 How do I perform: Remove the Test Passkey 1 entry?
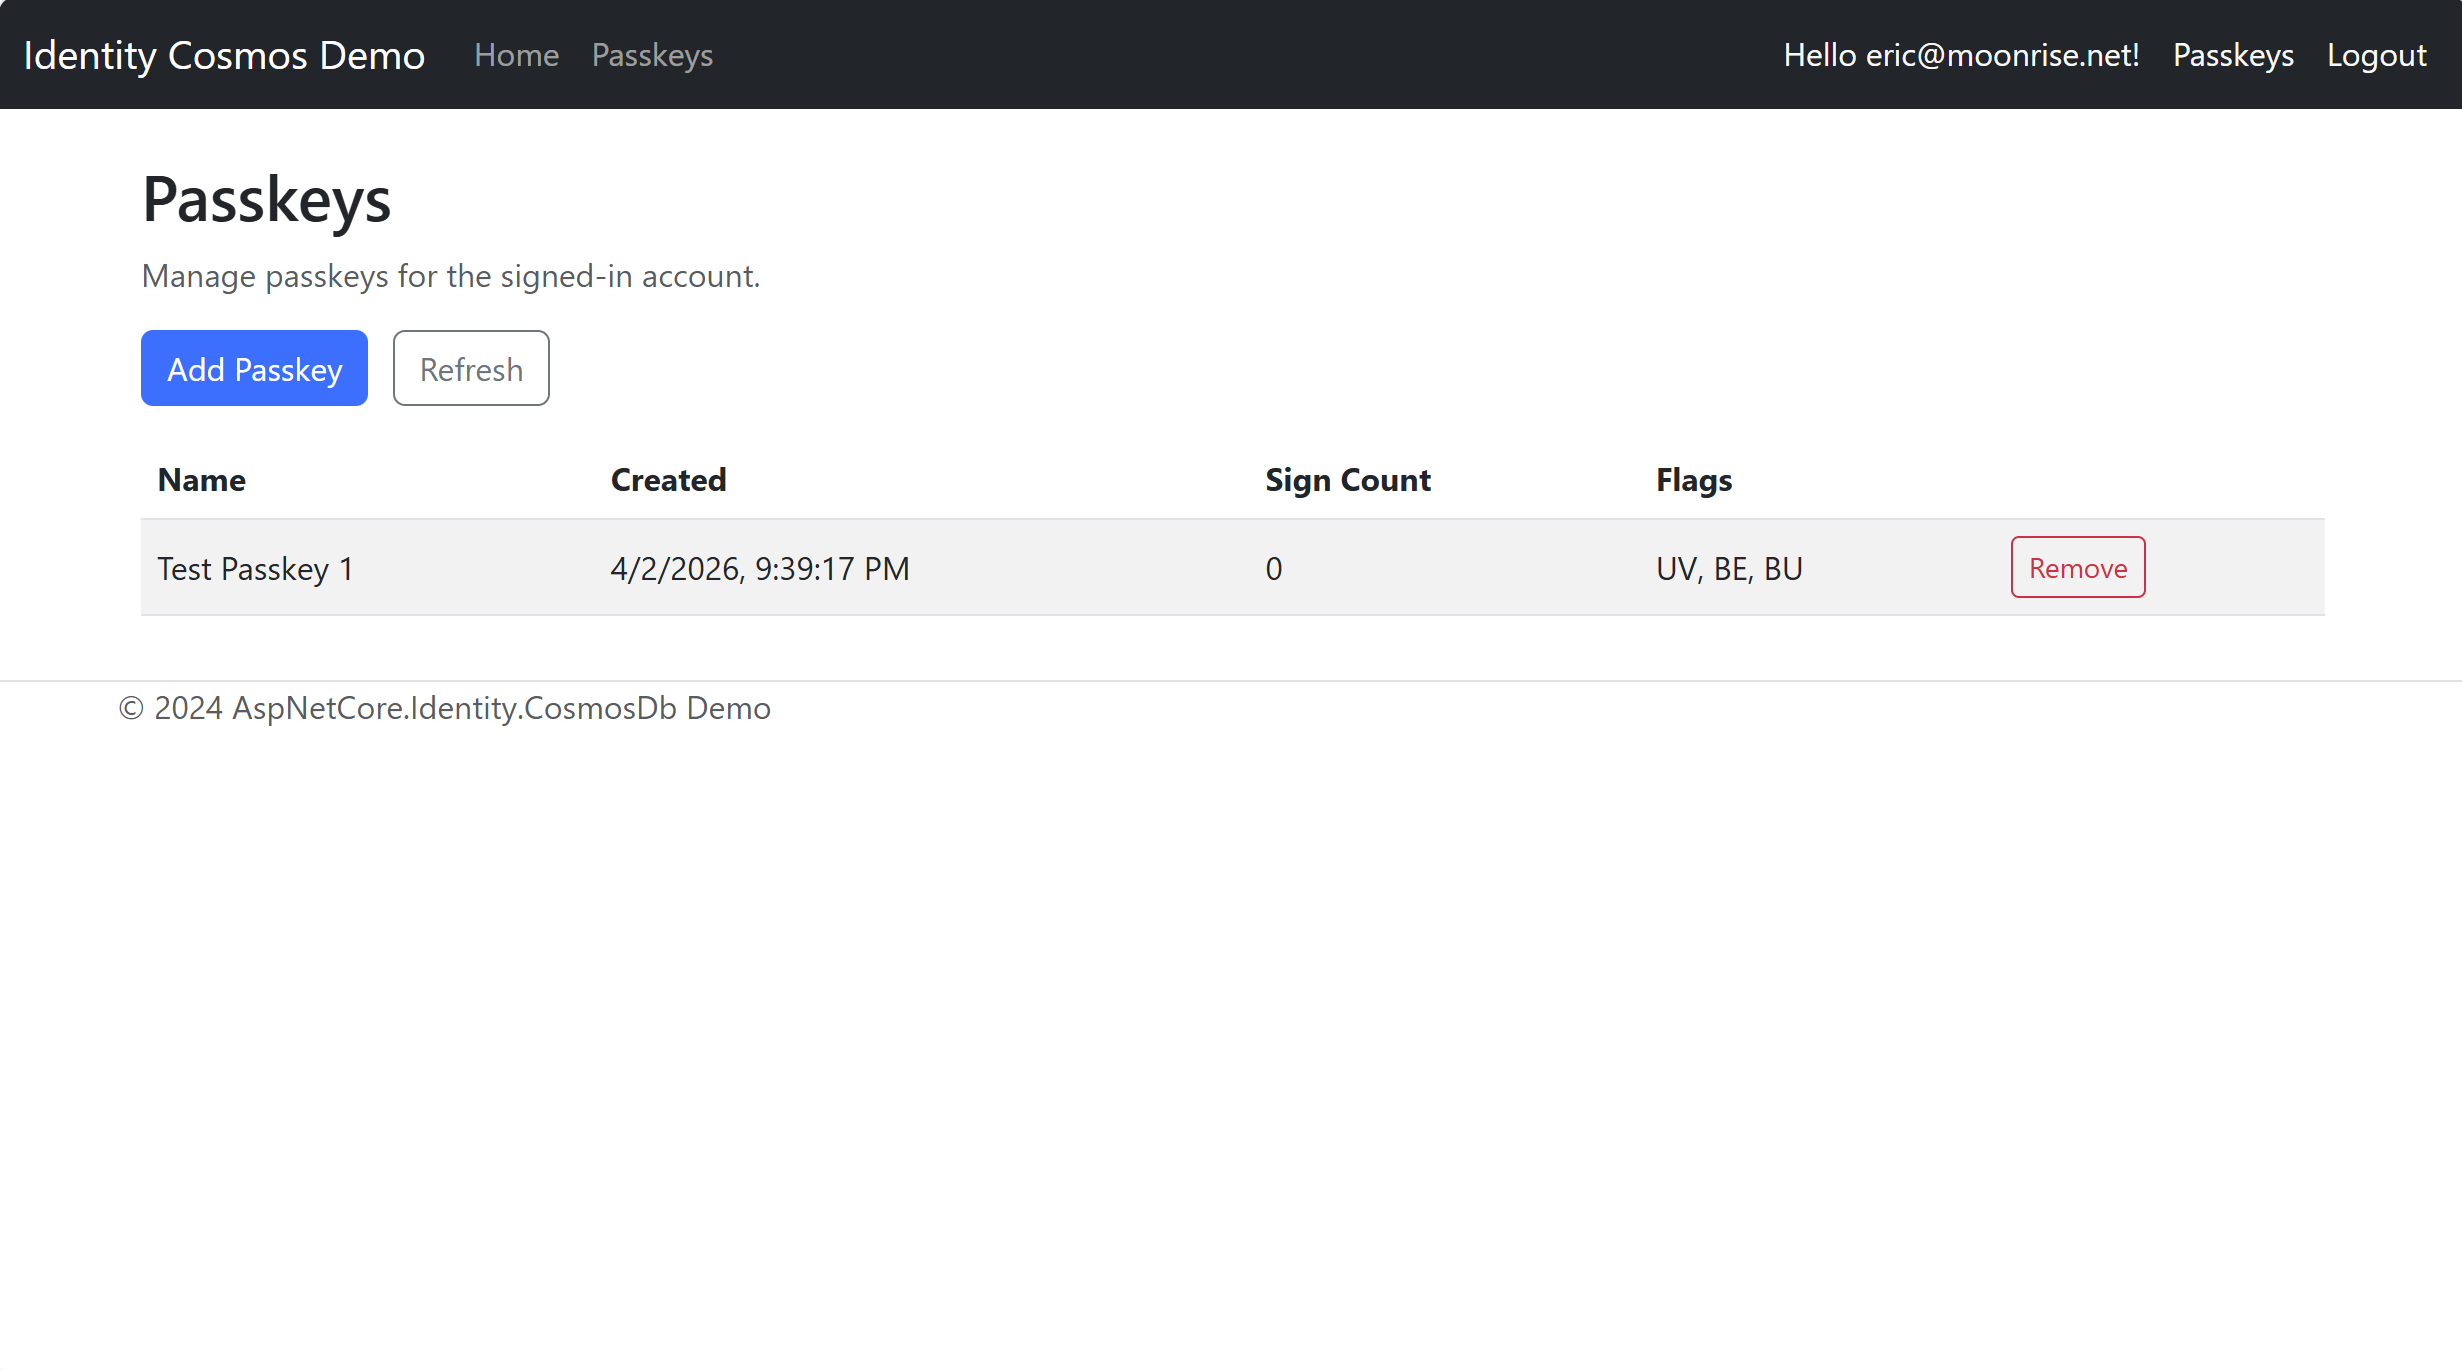(x=2076, y=567)
